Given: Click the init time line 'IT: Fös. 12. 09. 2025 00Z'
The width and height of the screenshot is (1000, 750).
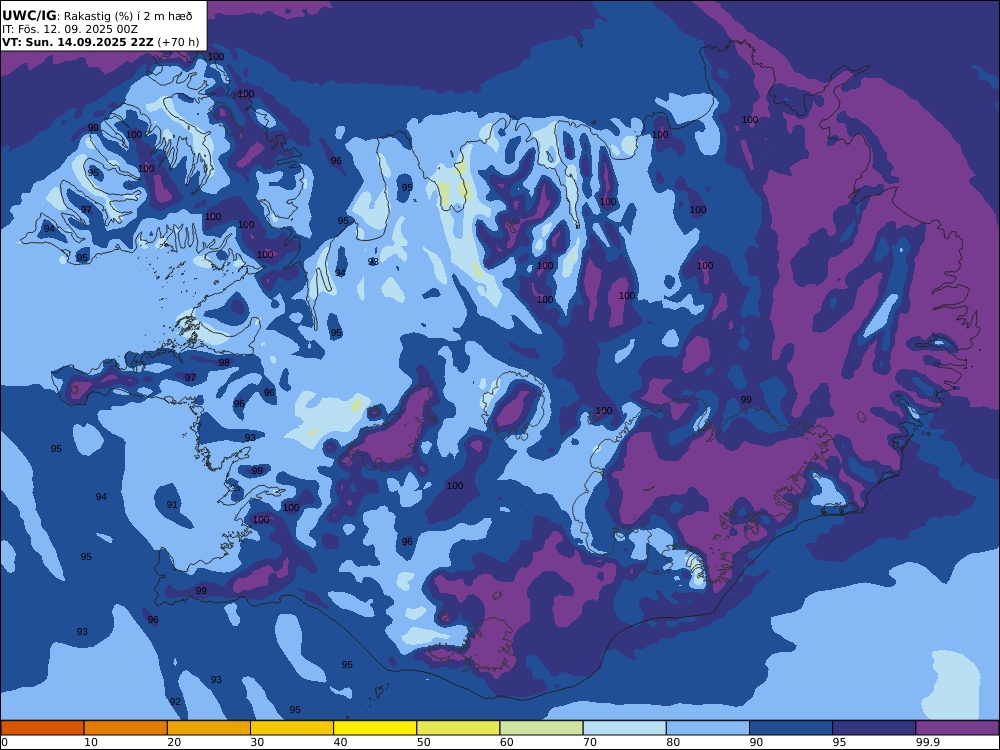Looking at the screenshot, I should (x=70, y=29).
